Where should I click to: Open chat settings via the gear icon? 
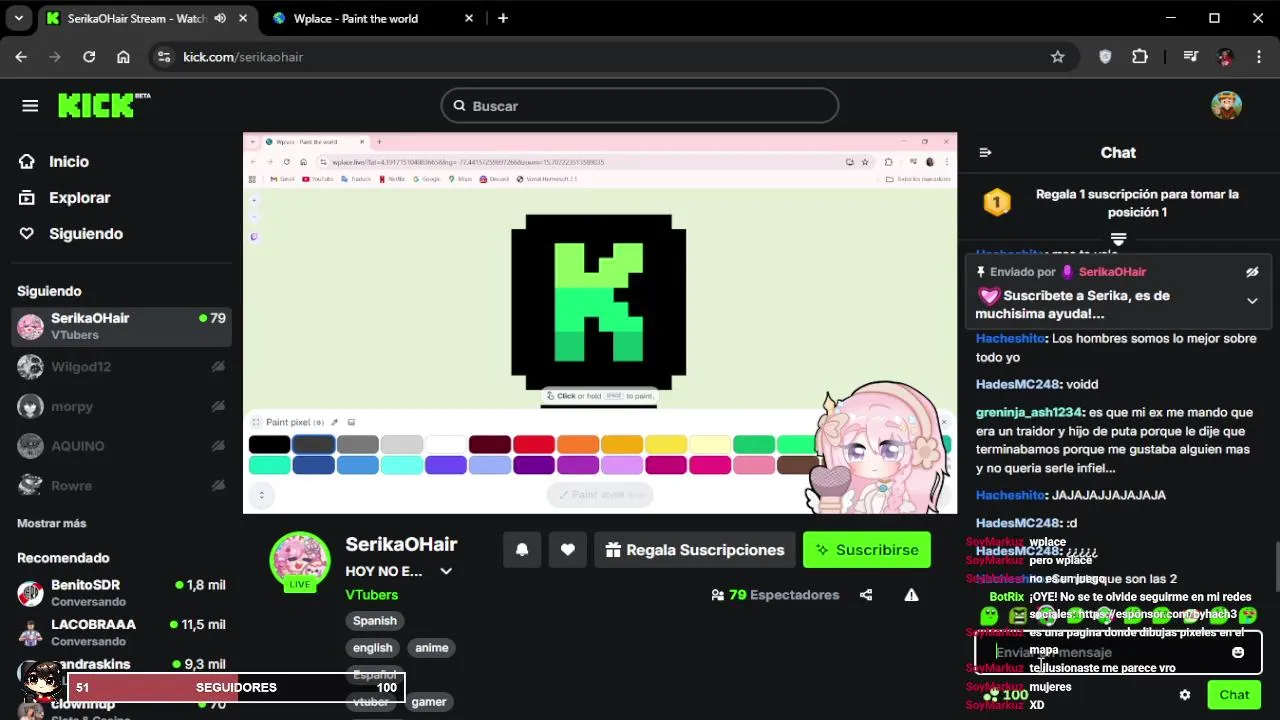coord(1185,695)
